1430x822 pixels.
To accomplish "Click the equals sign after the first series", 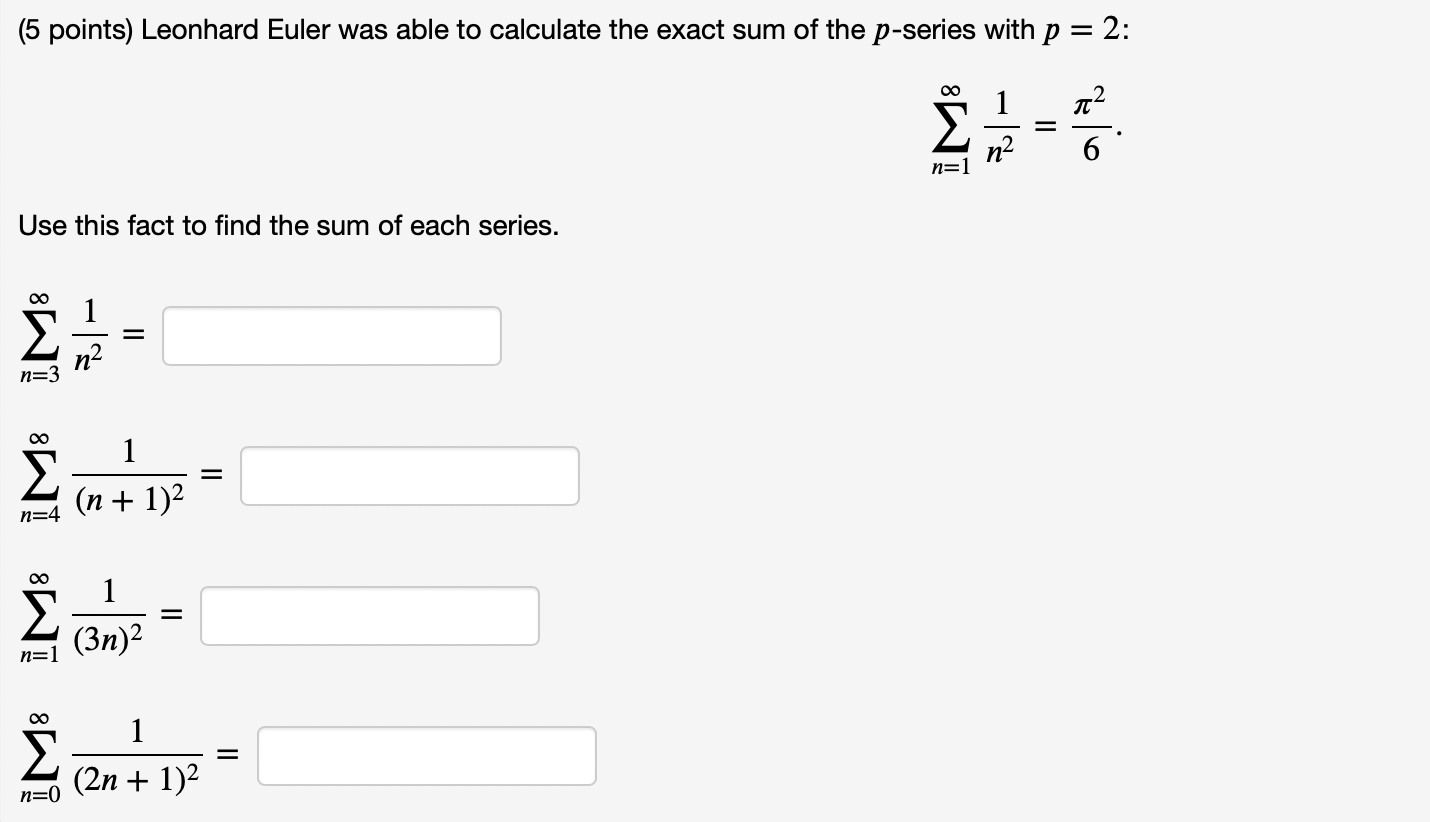I will coord(132,335).
